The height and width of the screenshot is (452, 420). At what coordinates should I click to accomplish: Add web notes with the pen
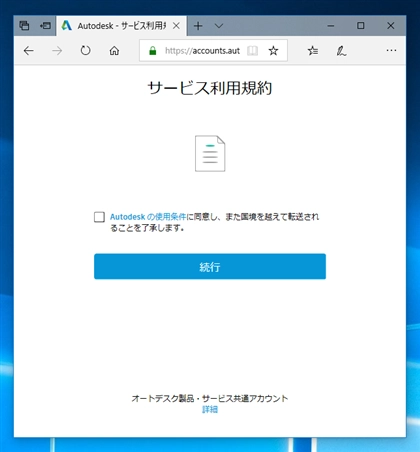341,51
